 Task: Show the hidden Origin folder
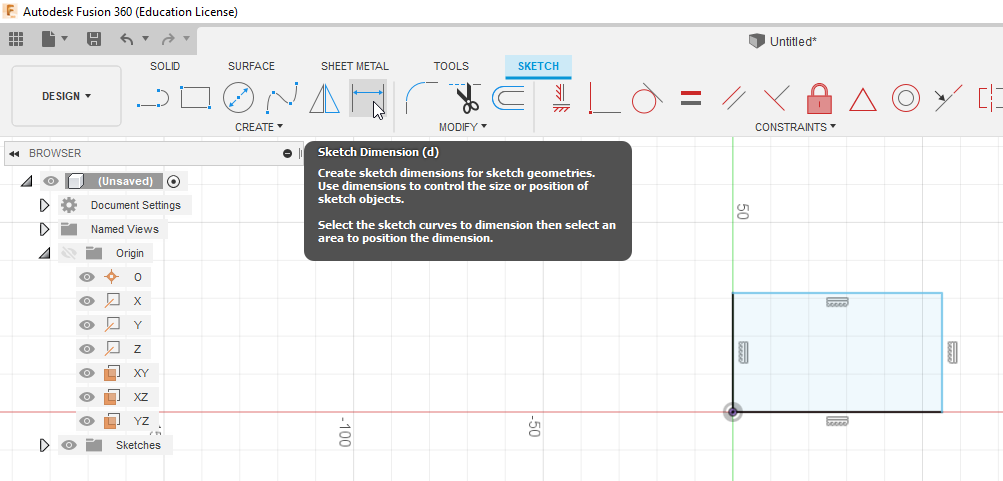[x=68, y=253]
